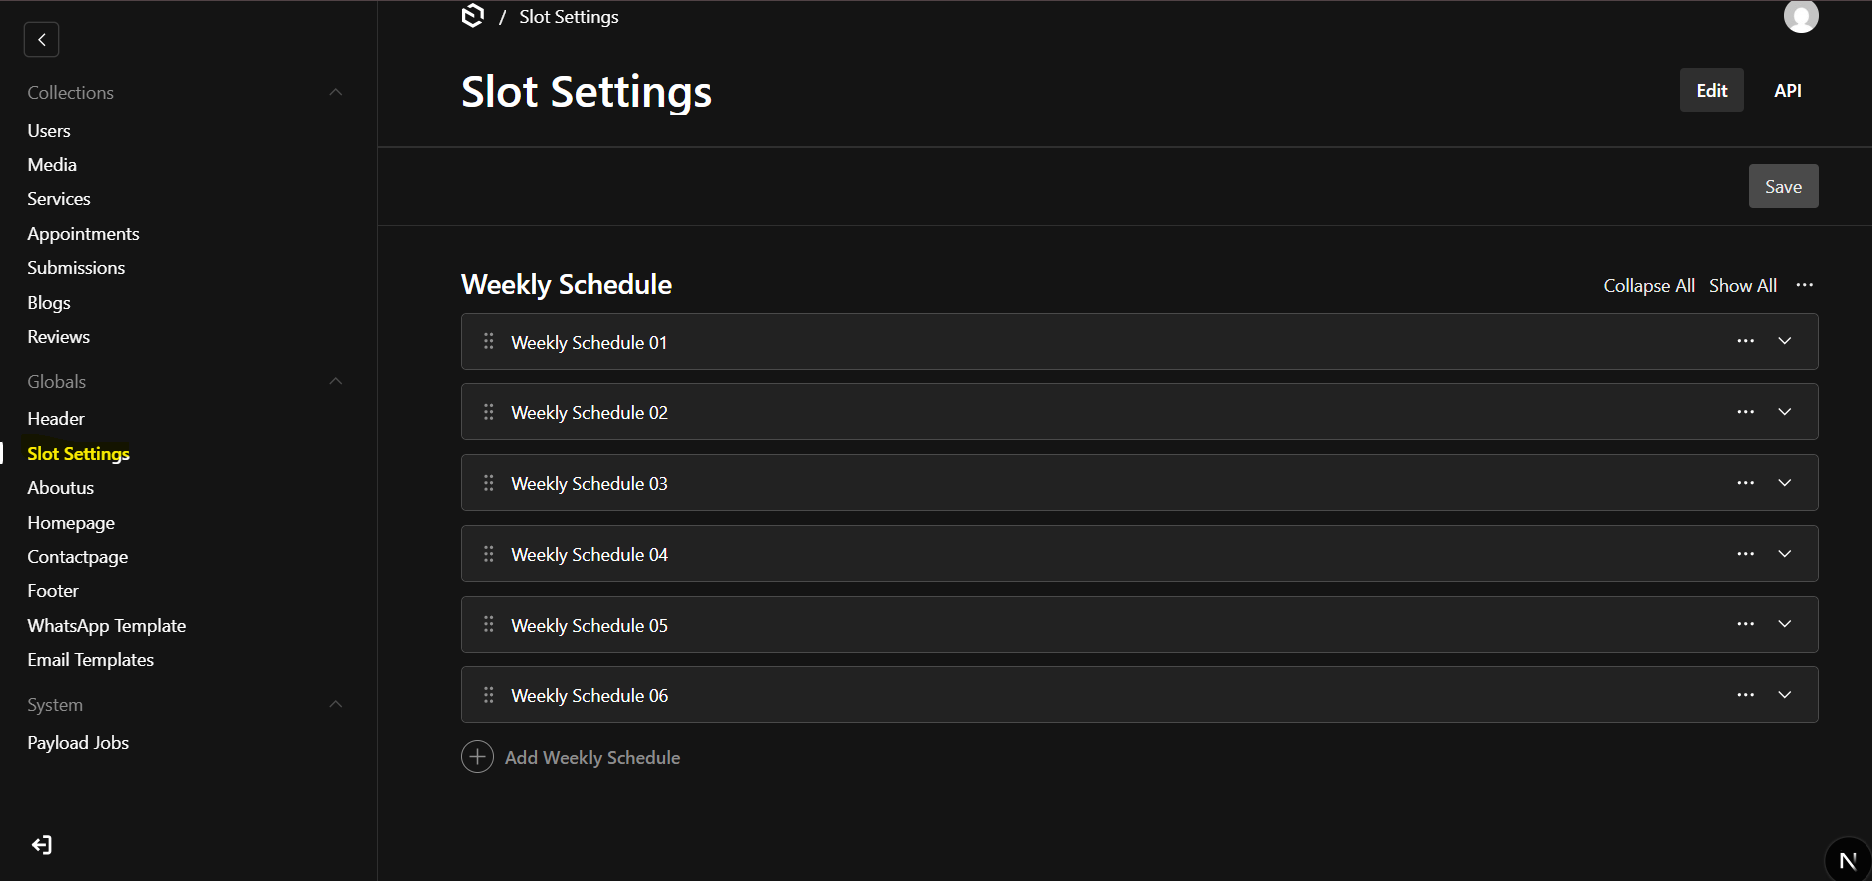Viewport: 1872px width, 881px height.
Task: Open the Weekly Schedule section options menu
Action: point(1804,285)
